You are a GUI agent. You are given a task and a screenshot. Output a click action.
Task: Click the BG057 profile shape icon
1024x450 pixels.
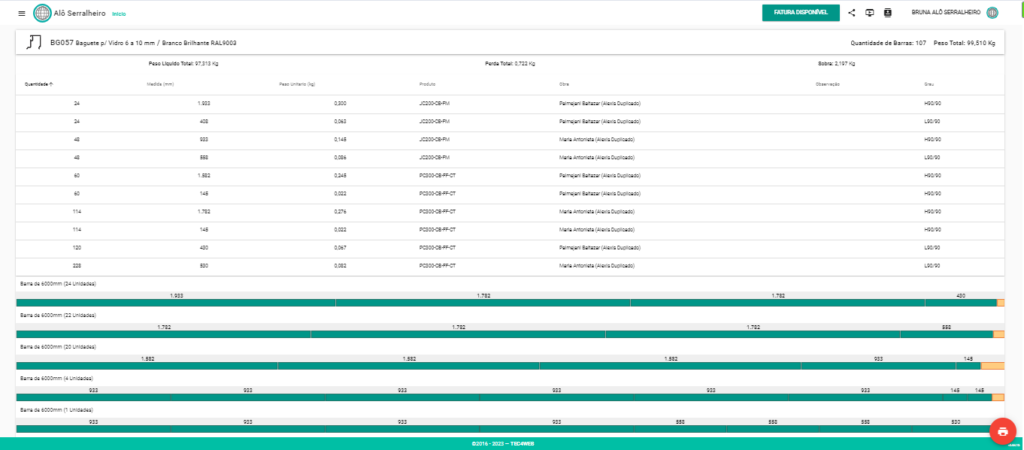pos(34,42)
